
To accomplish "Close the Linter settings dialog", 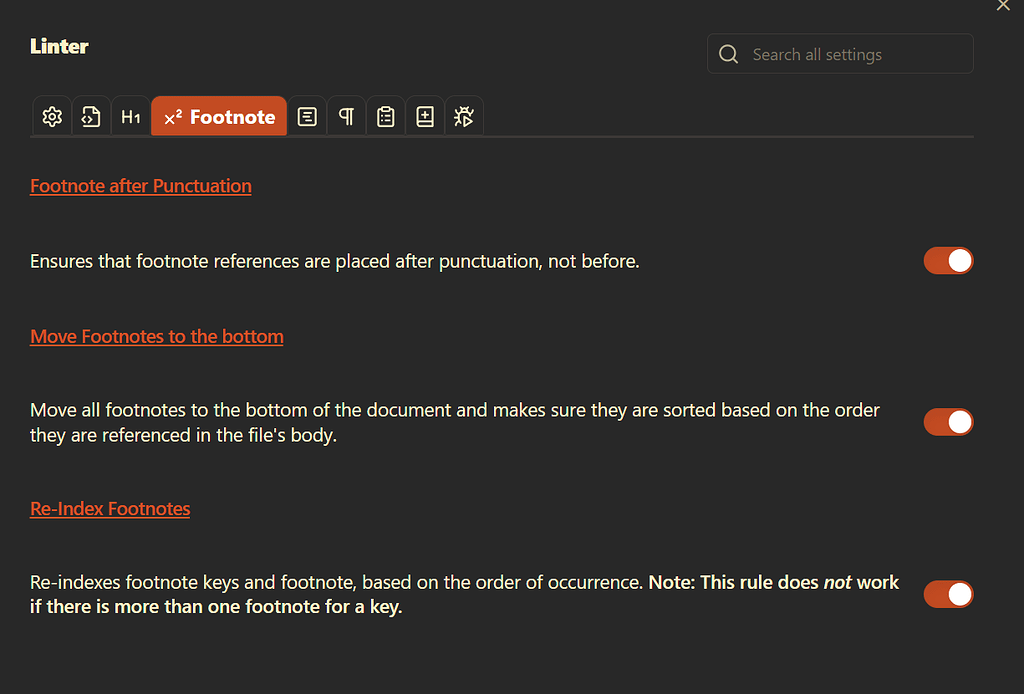I will pos(1003,6).
